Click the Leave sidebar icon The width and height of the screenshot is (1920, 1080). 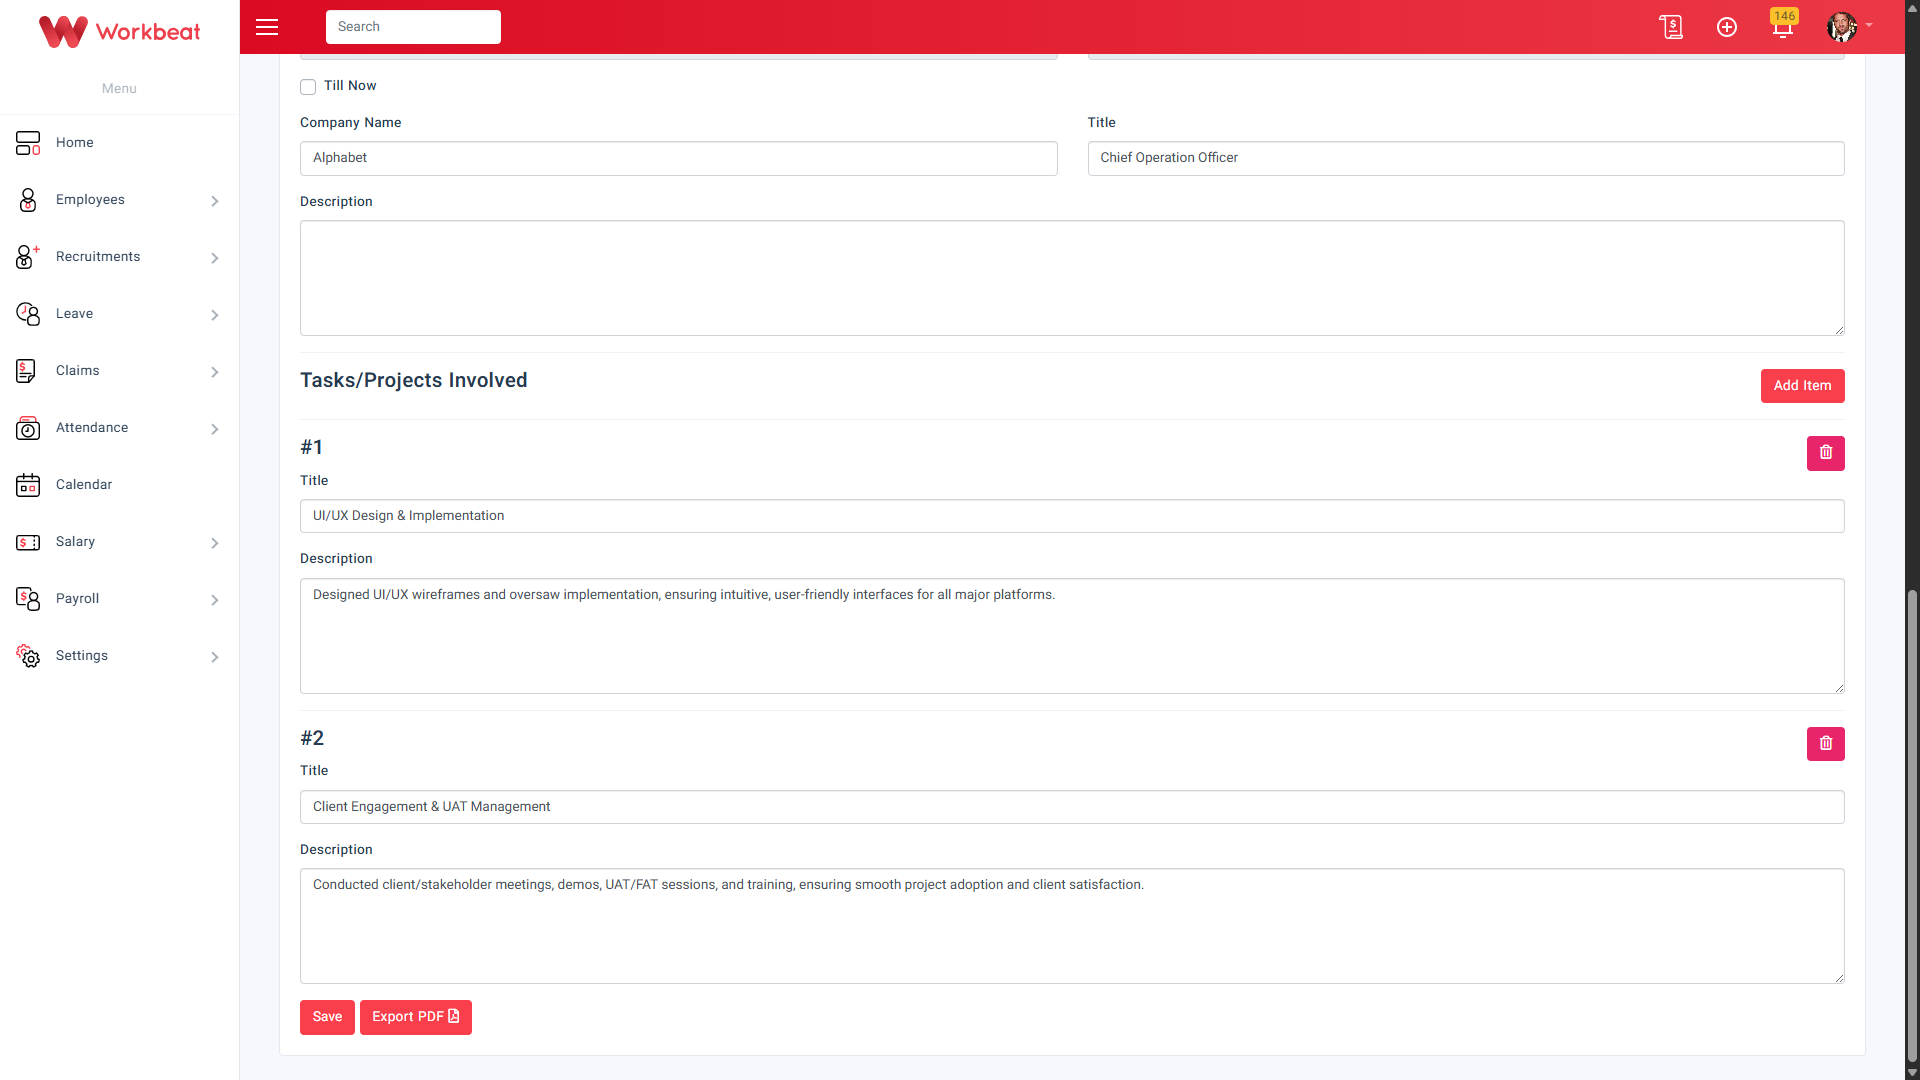click(28, 314)
